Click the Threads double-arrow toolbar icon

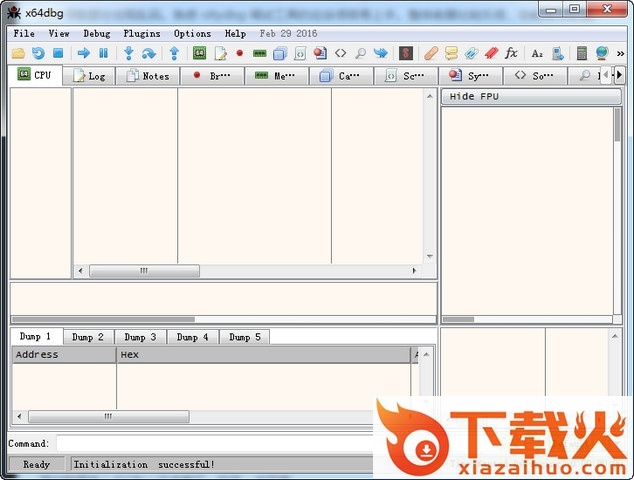(x=380, y=53)
